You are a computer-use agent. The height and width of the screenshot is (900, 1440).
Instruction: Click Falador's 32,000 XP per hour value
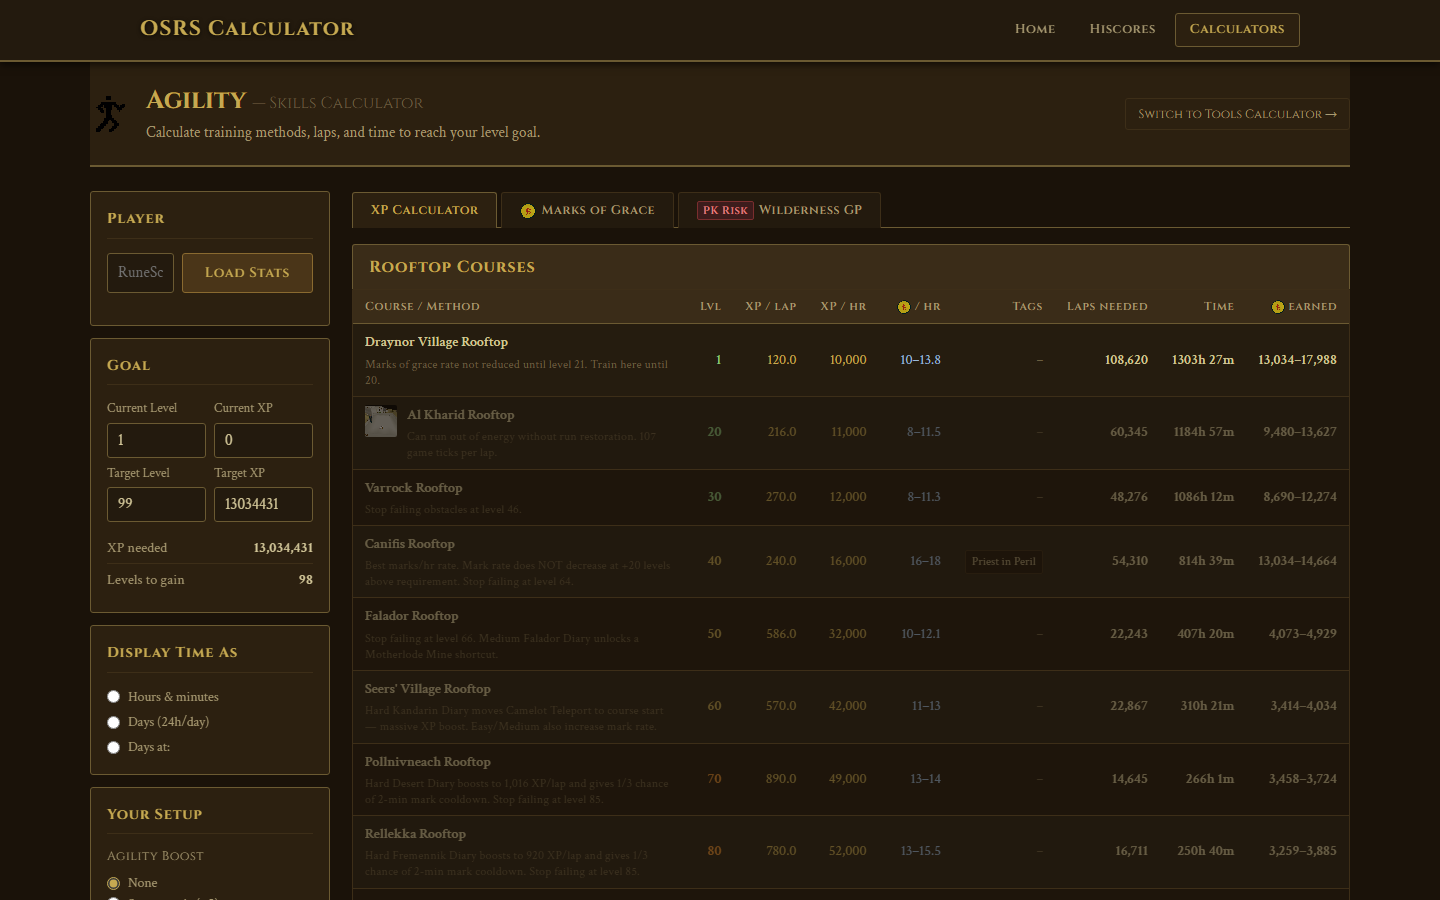point(848,634)
